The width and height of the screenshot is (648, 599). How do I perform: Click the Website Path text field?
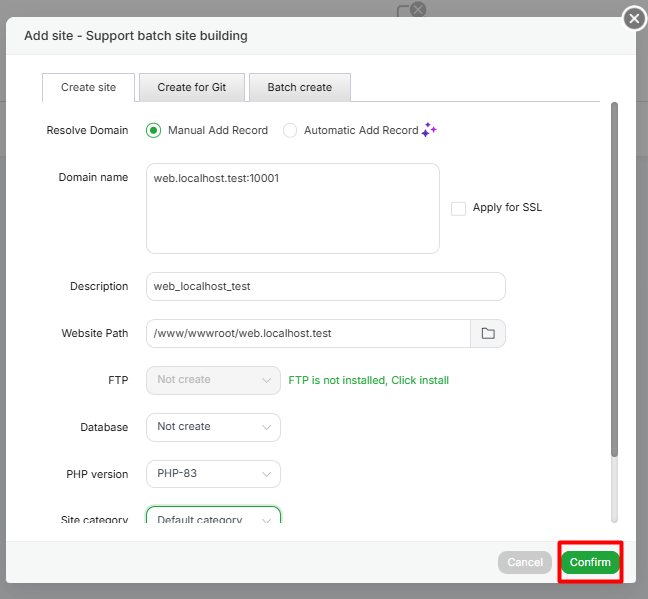click(x=308, y=333)
